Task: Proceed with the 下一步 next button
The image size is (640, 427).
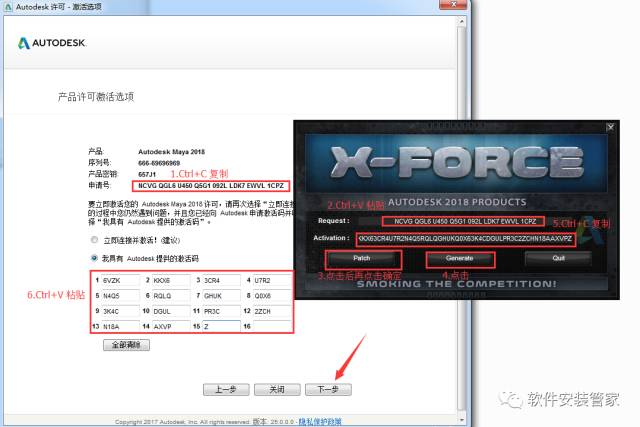Action: click(x=329, y=388)
